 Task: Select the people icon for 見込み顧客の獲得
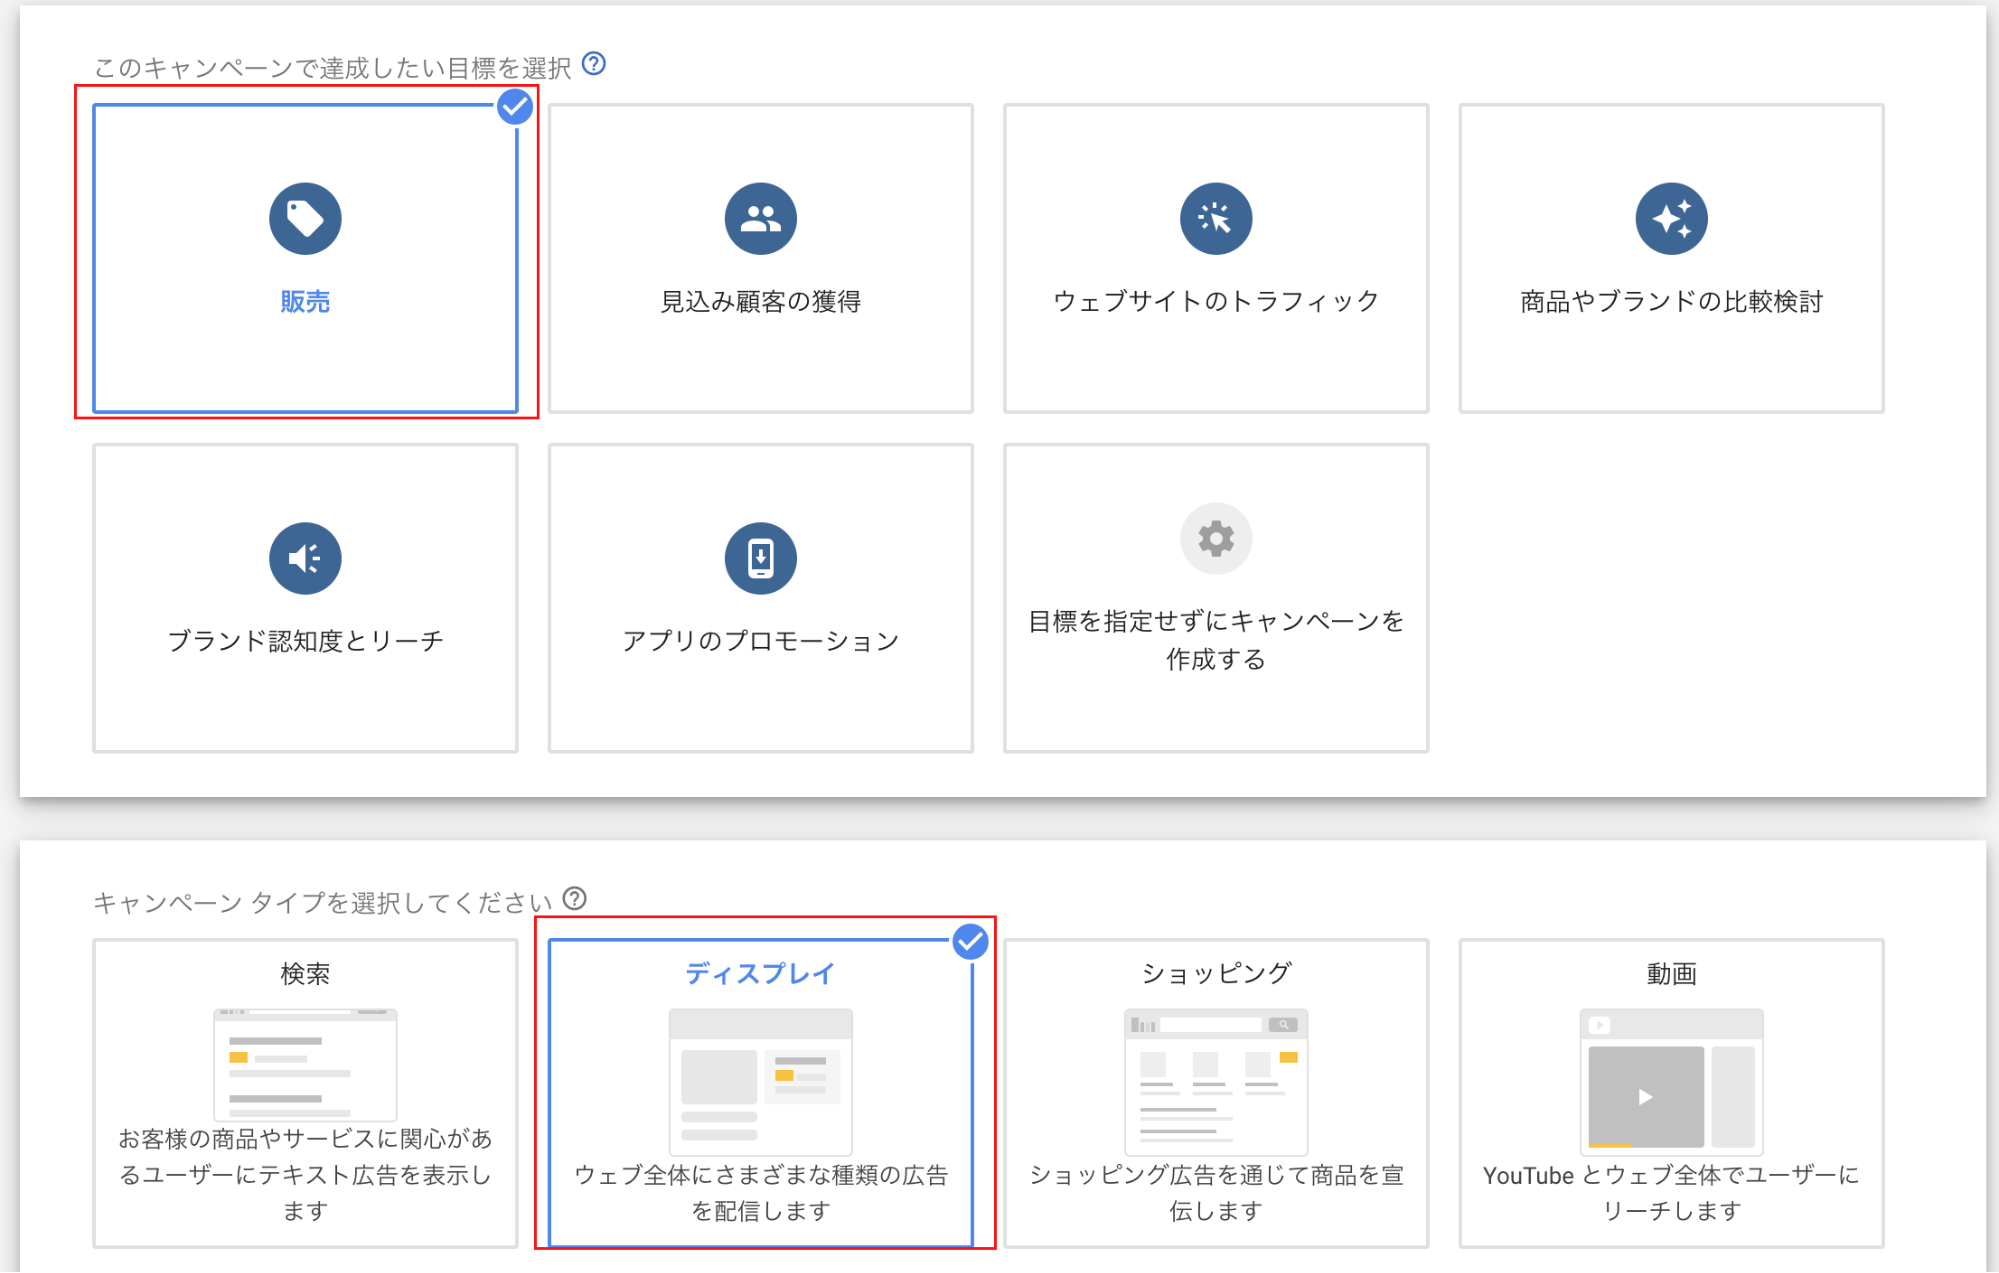(760, 218)
